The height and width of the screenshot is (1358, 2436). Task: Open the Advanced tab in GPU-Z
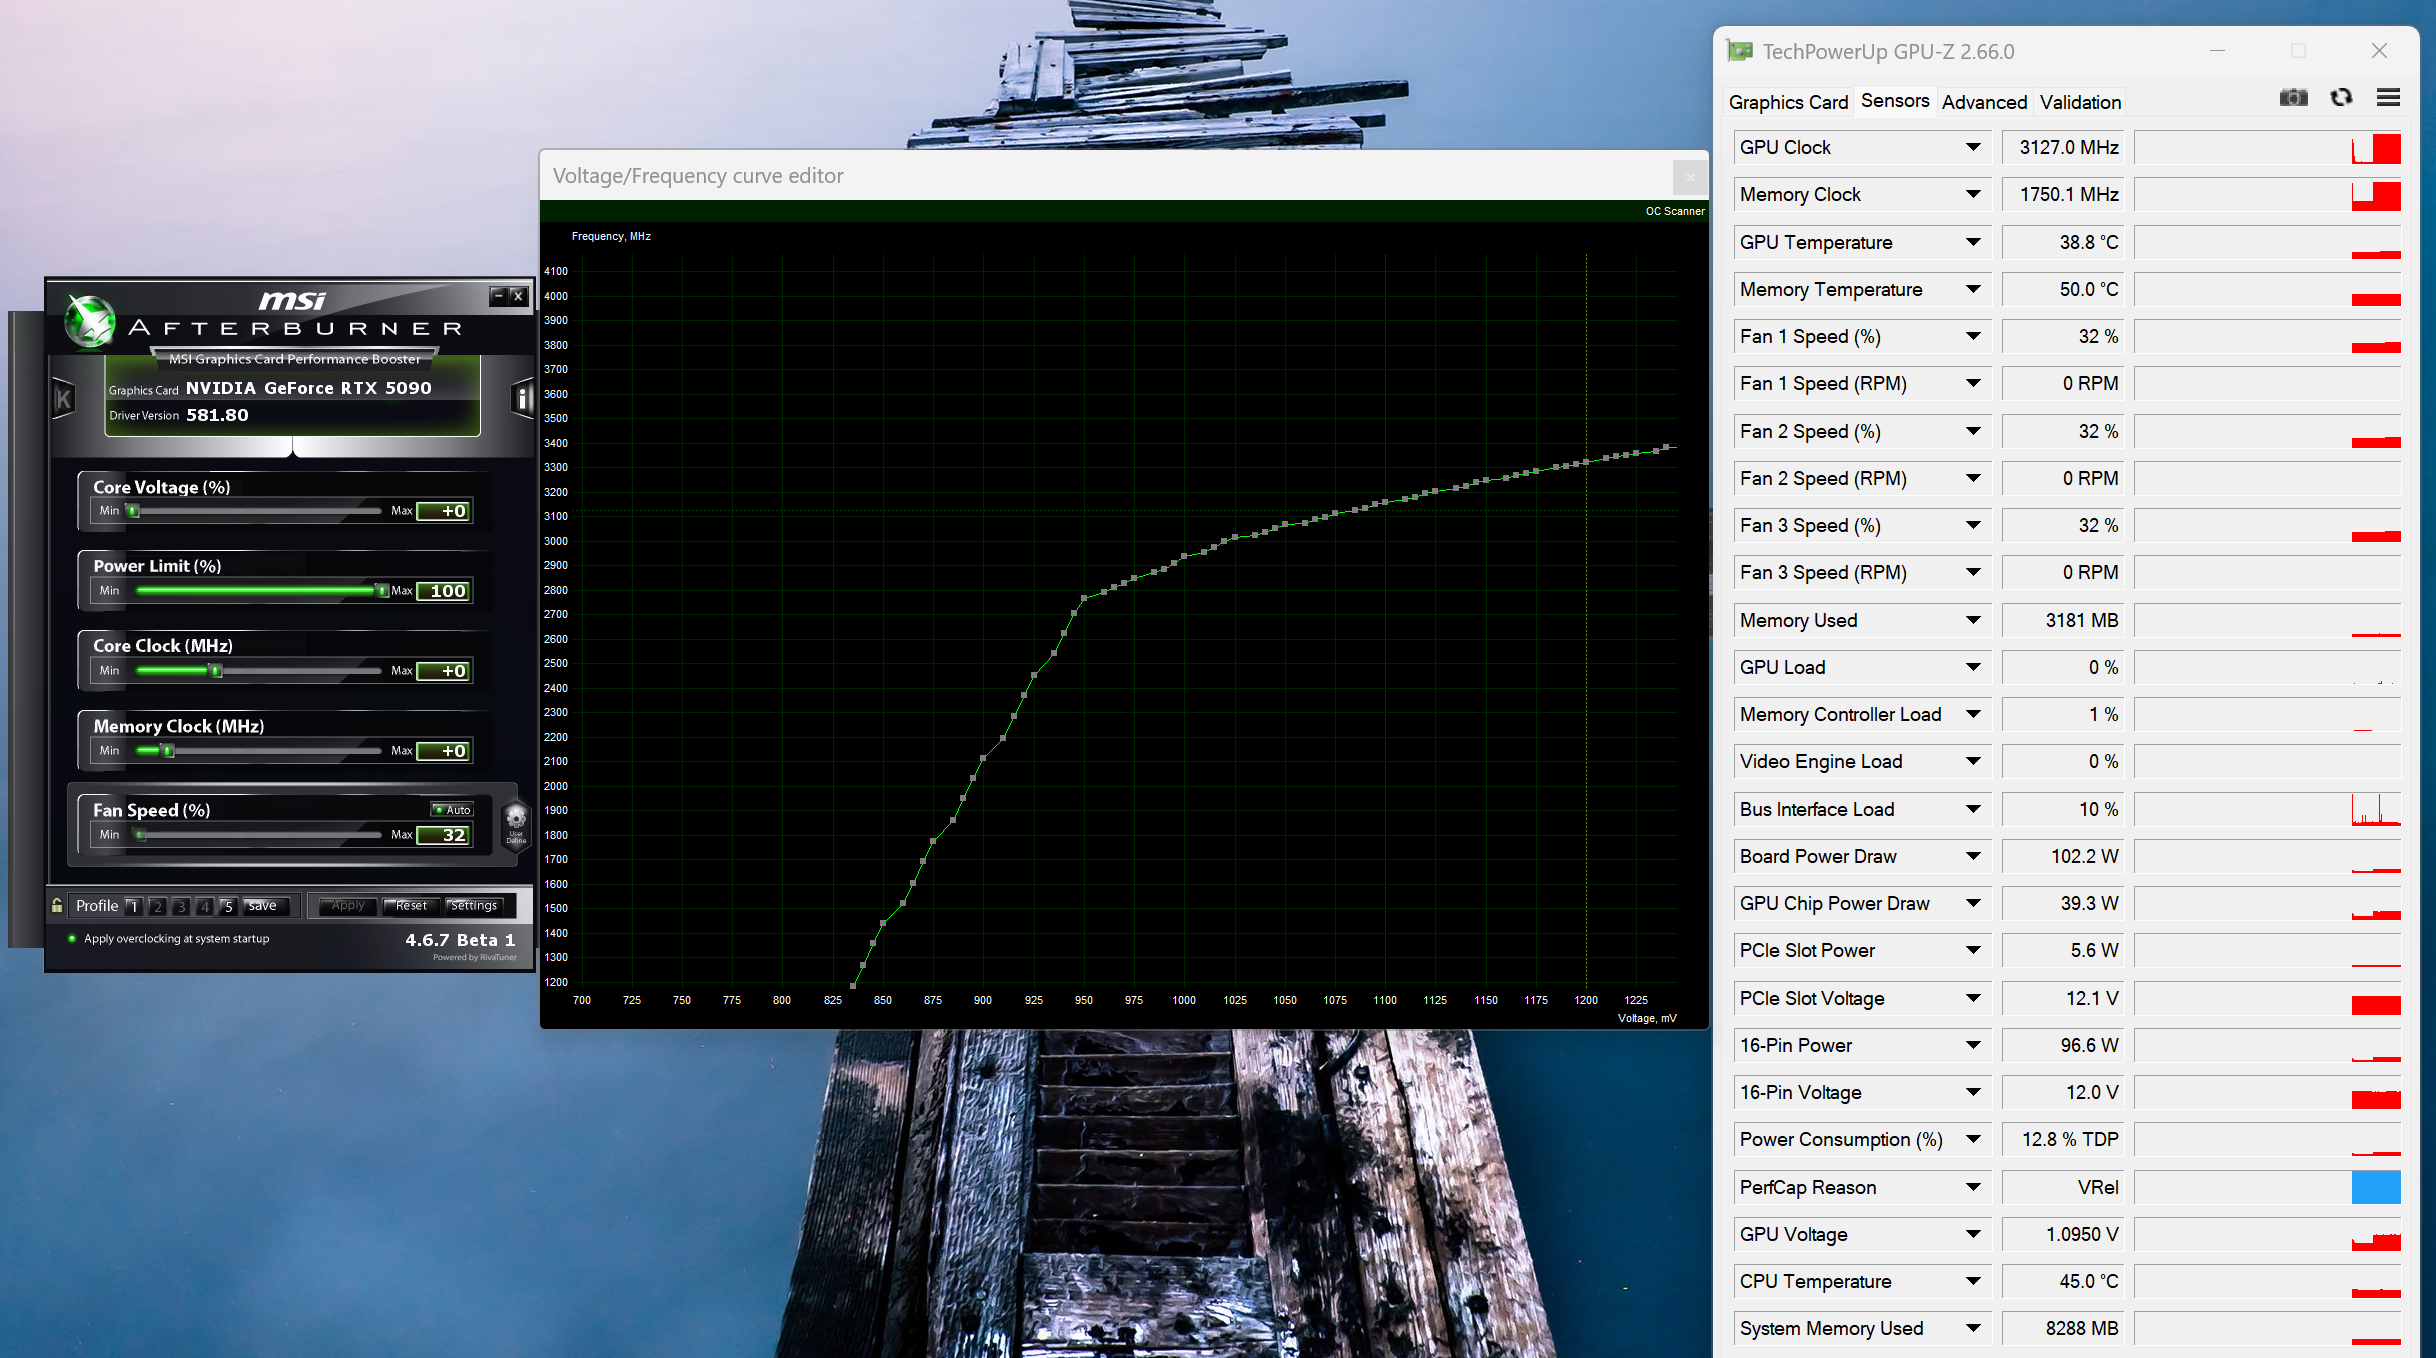pyautogui.click(x=1983, y=102)
